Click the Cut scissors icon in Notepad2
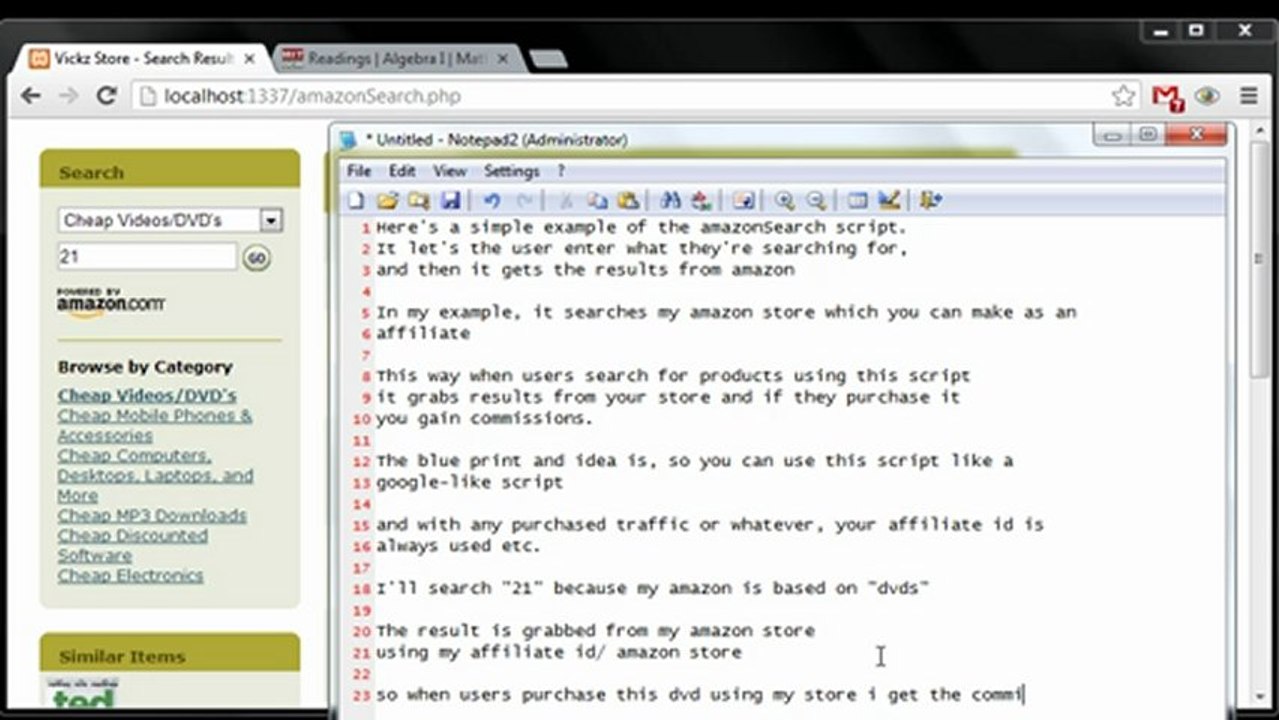 565,201
